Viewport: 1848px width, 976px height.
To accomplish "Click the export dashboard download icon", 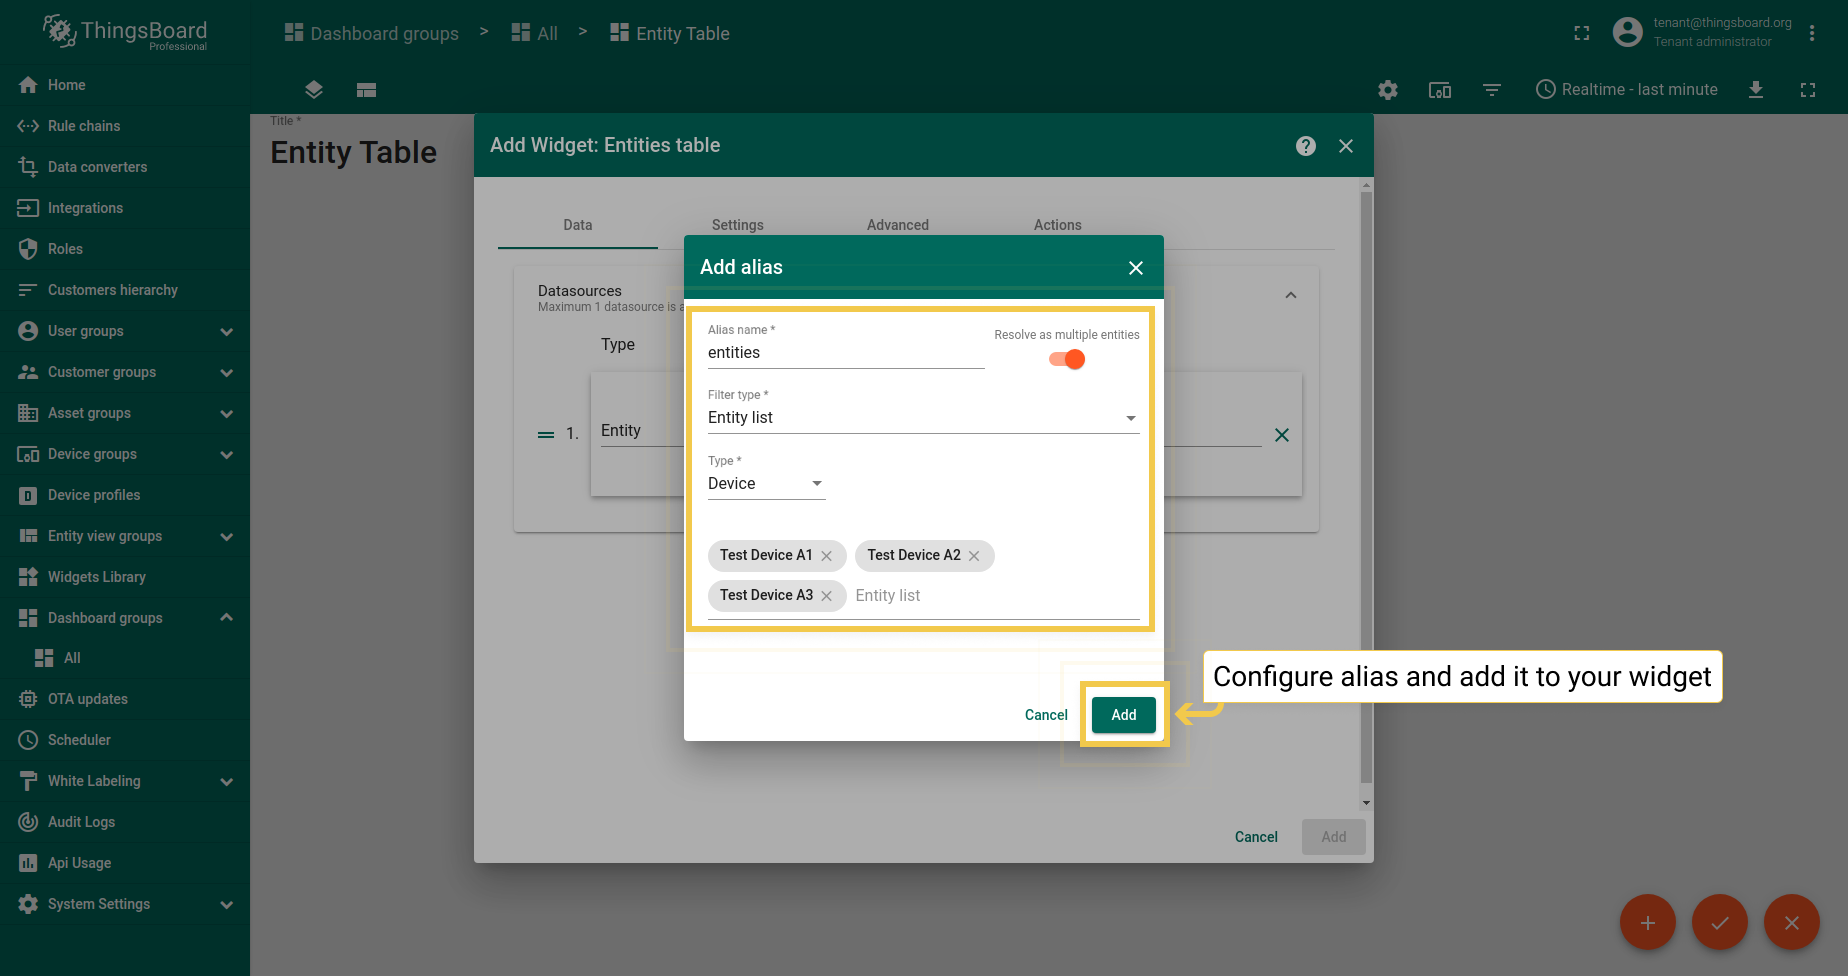I will 1756,90.
